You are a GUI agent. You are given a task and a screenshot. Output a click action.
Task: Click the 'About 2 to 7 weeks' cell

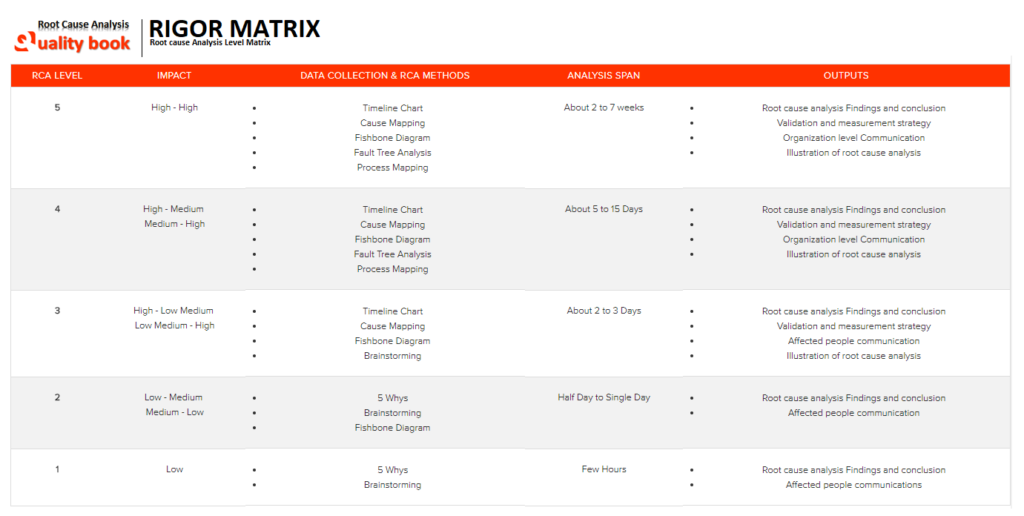pos(603,108)
